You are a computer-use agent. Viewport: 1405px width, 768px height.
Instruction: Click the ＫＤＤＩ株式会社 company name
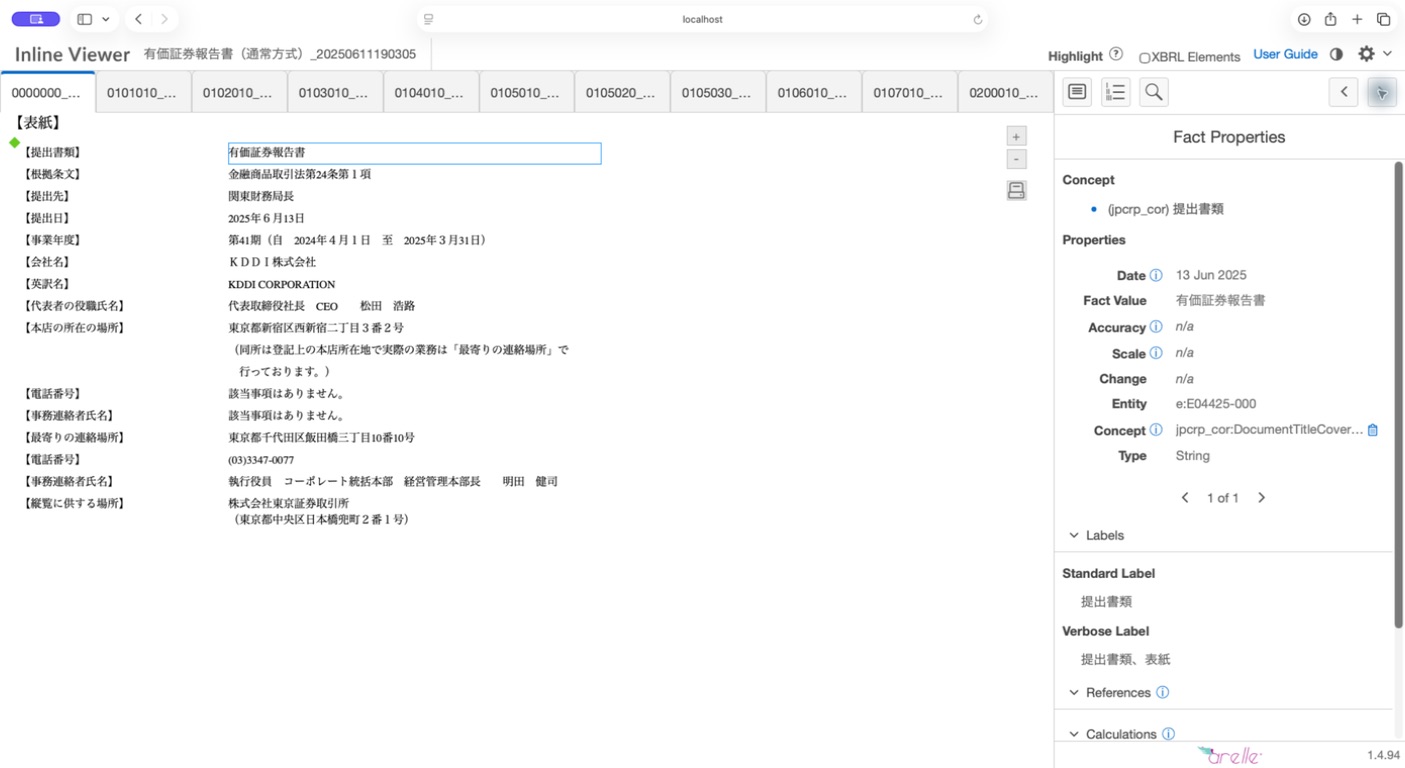point(272,262)
